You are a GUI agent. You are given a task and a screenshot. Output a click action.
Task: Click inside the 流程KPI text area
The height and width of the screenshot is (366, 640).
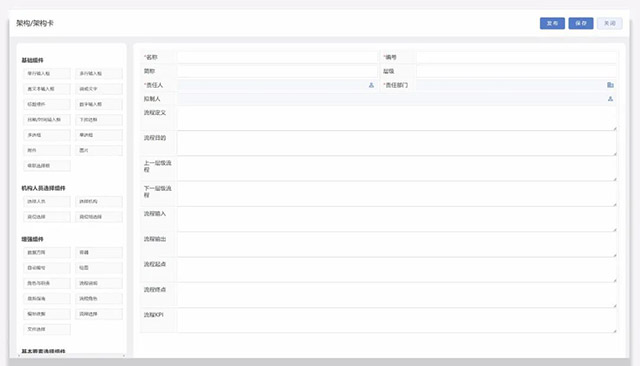pos(397,321)
